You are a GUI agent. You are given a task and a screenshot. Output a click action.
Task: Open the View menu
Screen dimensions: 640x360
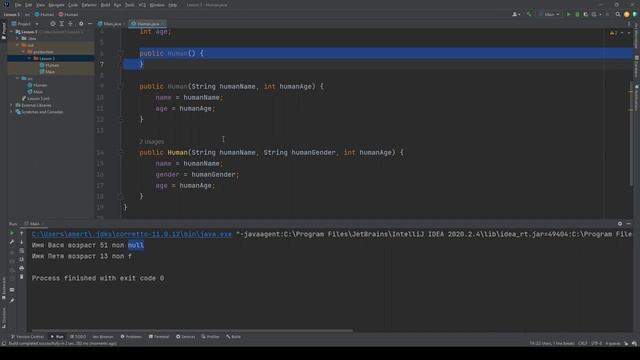40,5
